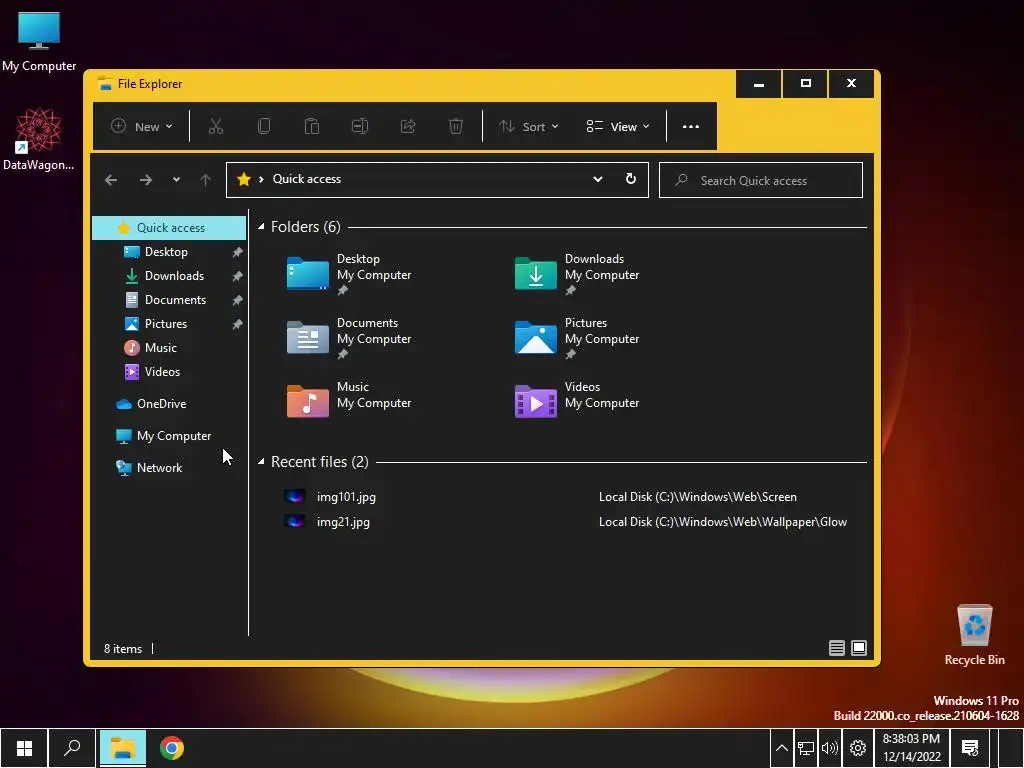This screenshot has width=1024, height=768.
Task: Click the Search Quick access field
Action: pos(761,180)
